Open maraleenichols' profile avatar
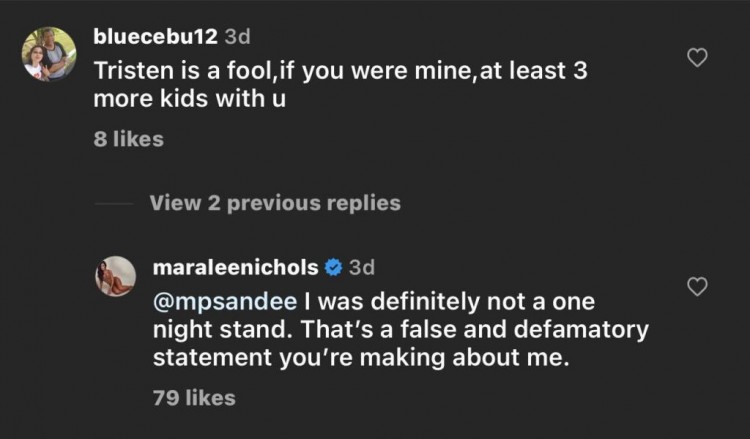The image size is (750, 439). point(115,276)
